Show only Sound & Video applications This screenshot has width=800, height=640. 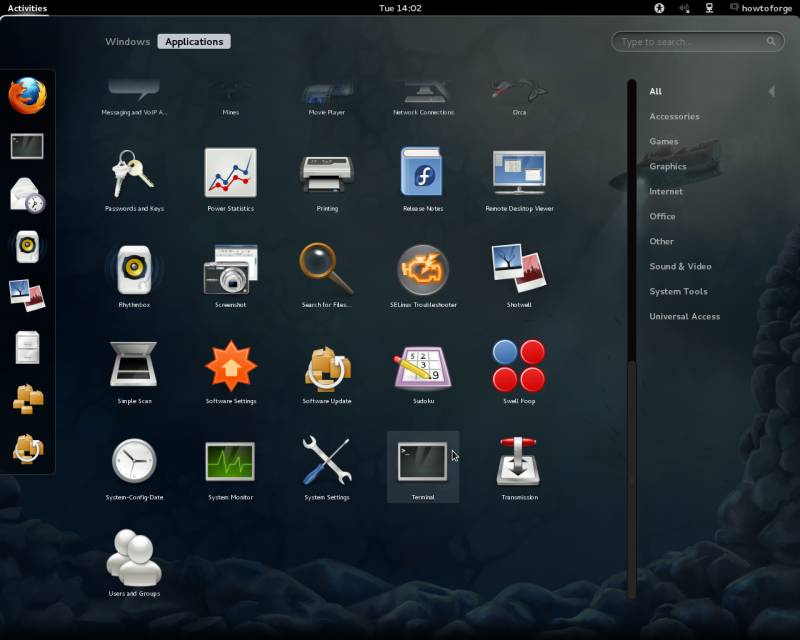(x=680, y=266)
